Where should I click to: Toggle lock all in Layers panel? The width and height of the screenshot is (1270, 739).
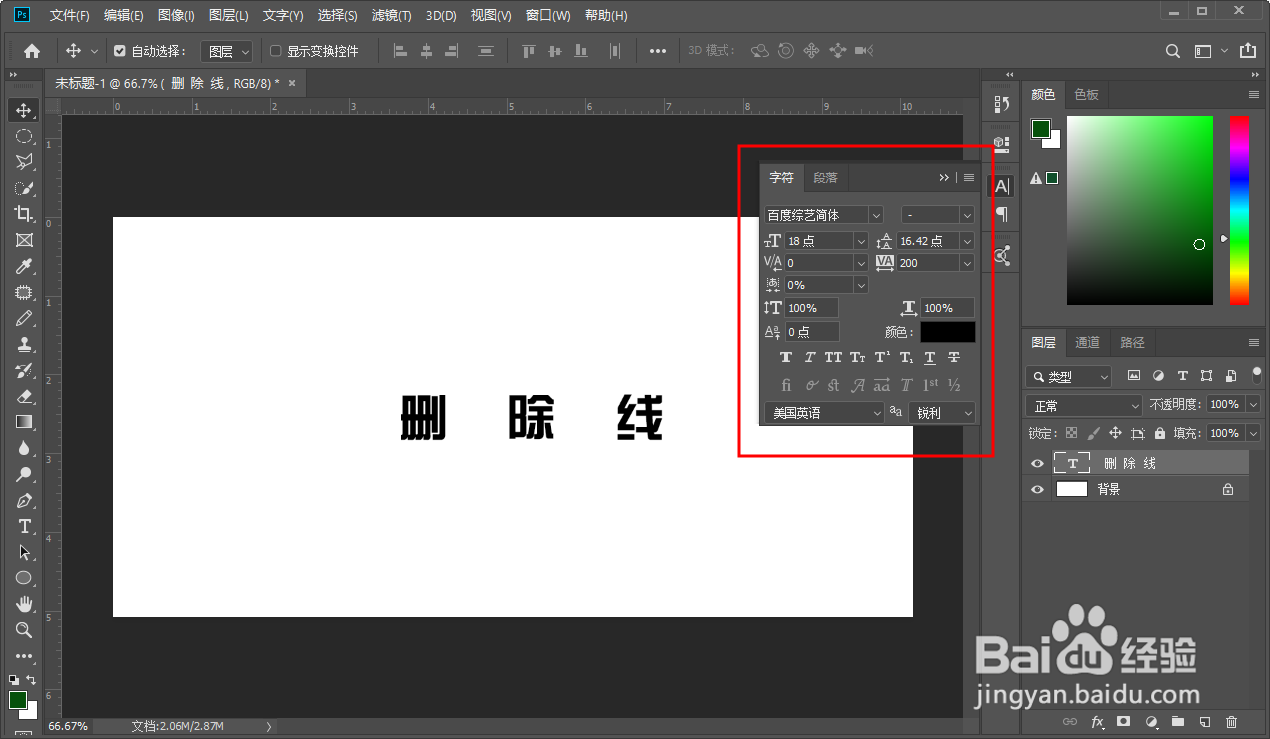pos(1160,433)
